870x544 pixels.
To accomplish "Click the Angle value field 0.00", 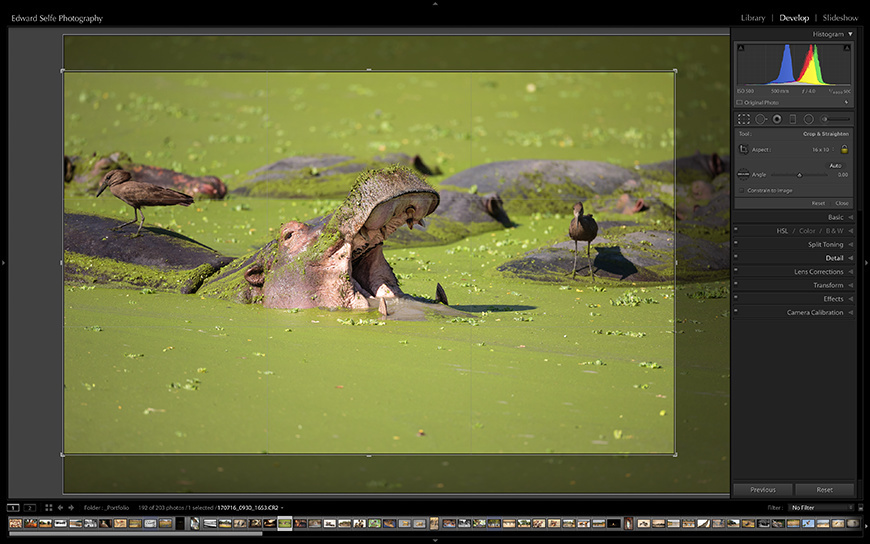I will [842, 175].
